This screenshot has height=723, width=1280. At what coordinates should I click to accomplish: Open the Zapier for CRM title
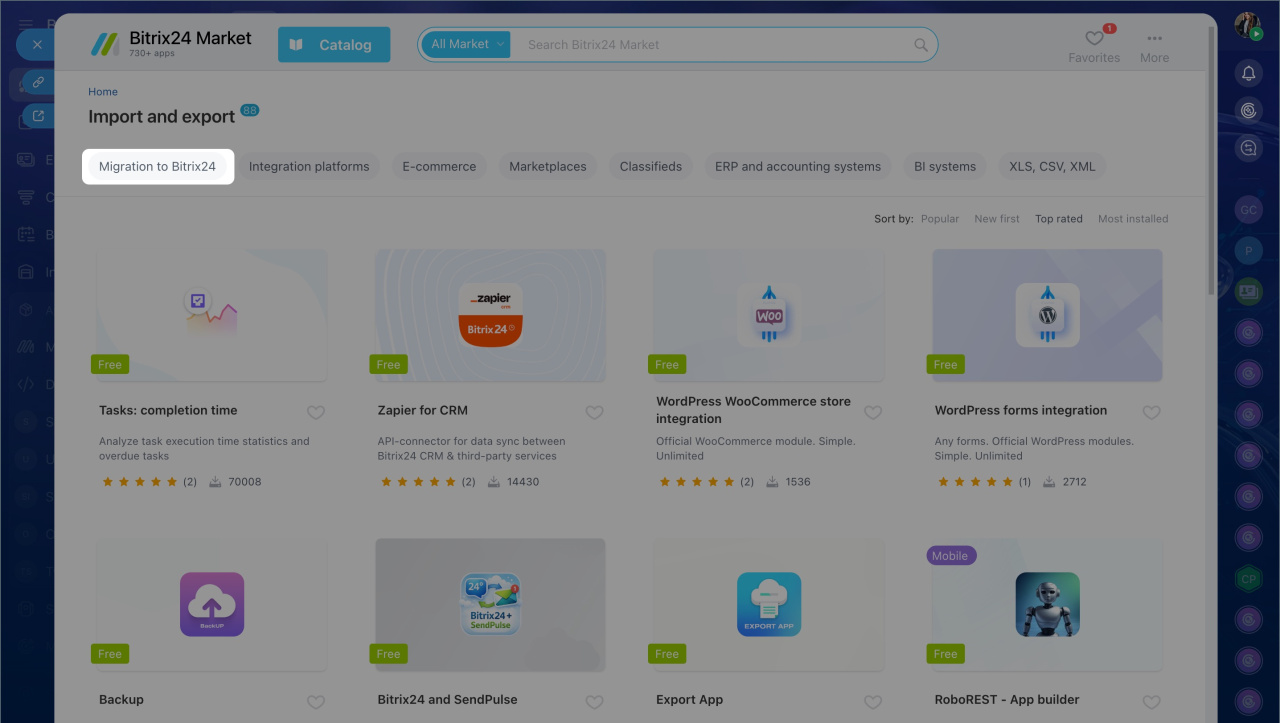click(x=423, y=410)
